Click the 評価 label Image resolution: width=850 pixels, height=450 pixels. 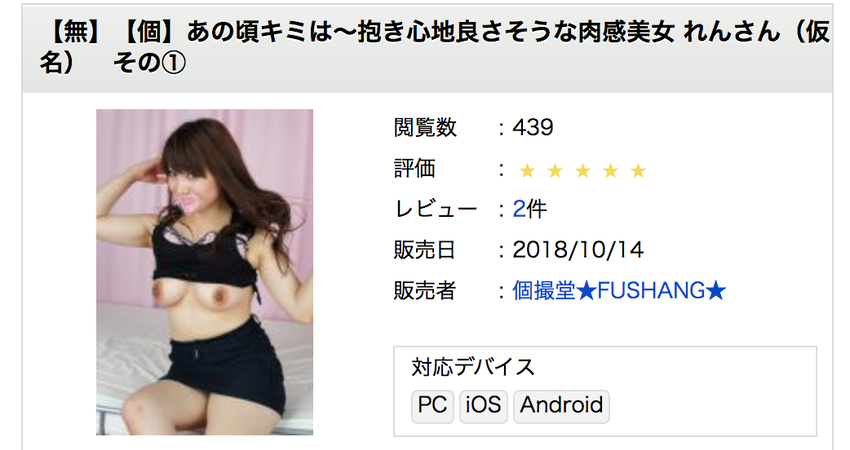pos(415,169)
